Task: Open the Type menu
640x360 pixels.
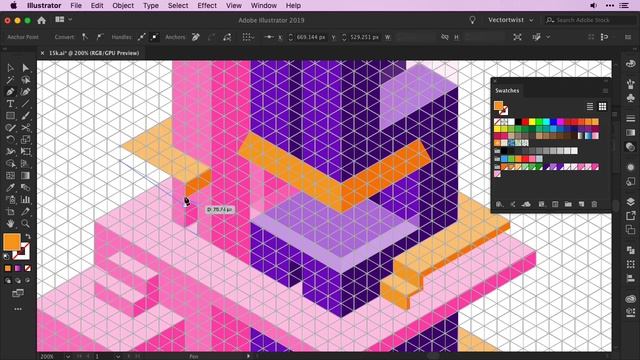Action: pyautogui.click(x=151, y=6)
